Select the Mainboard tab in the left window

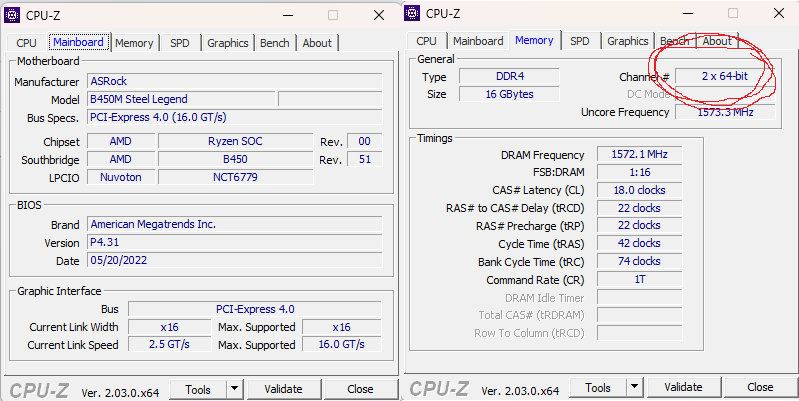78,42
